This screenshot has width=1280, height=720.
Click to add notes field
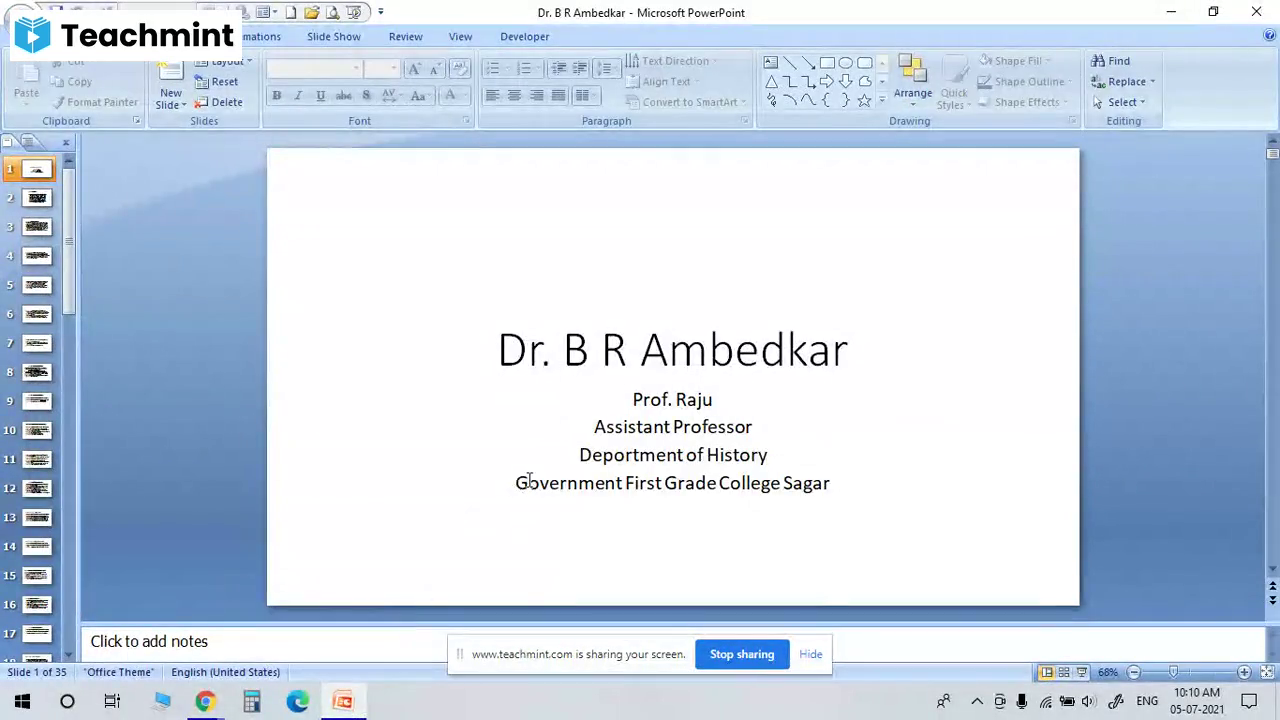point(671,642)
